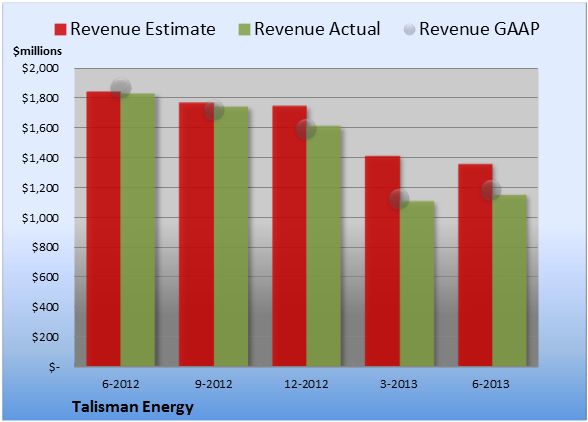Screen dimensions: 588x422
Task: Click the '$200' y-axis label
Action: (x=45, y=337)
